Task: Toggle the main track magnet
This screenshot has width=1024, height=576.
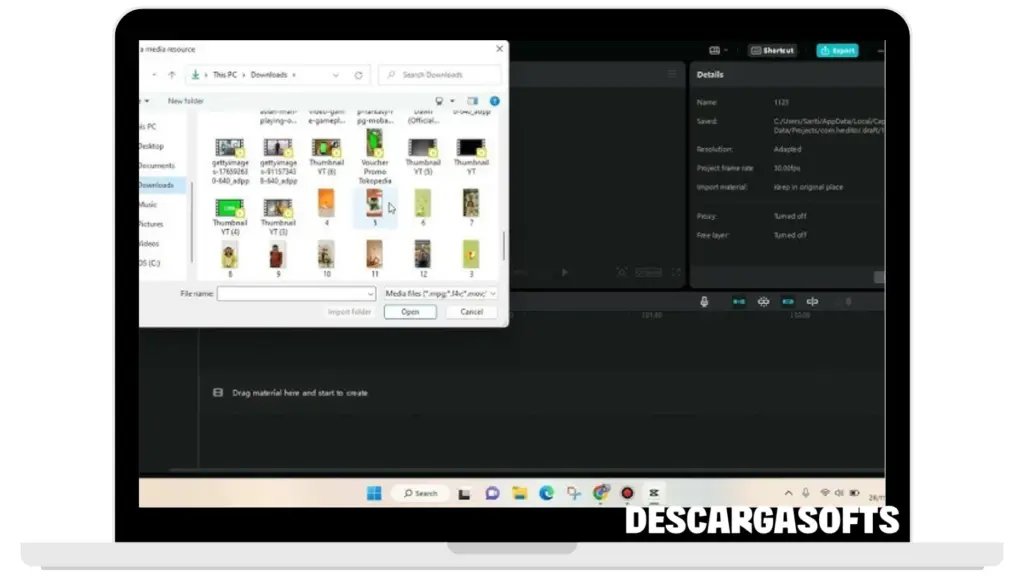Action: pos(739,301)
